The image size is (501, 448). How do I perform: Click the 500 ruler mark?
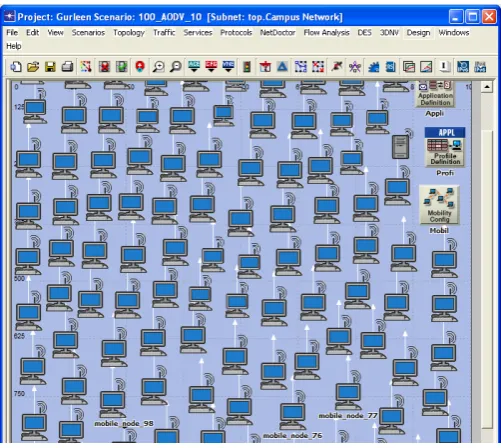[x=19, y=278]
